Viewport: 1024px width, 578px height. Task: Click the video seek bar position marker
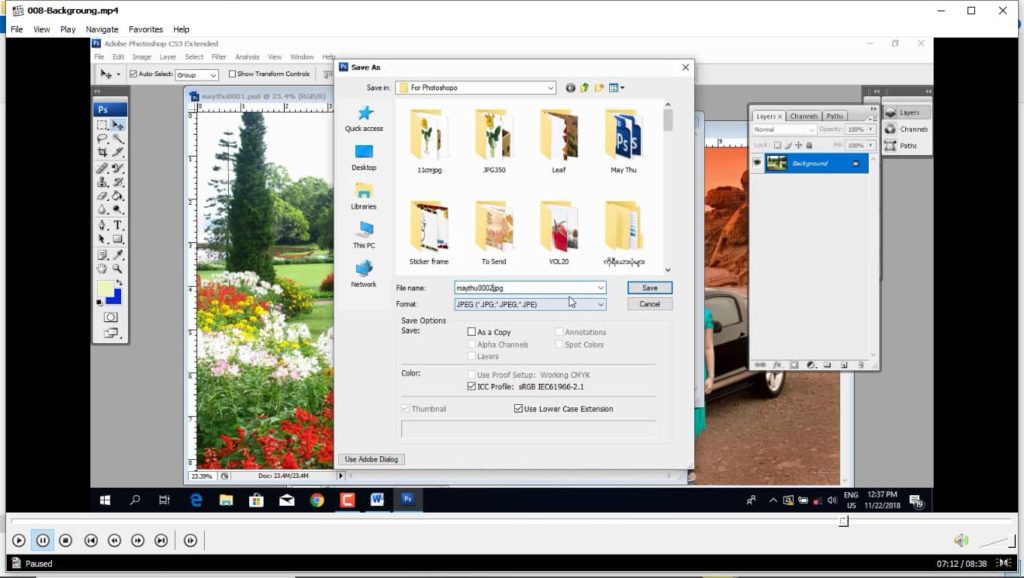(844, 521)
